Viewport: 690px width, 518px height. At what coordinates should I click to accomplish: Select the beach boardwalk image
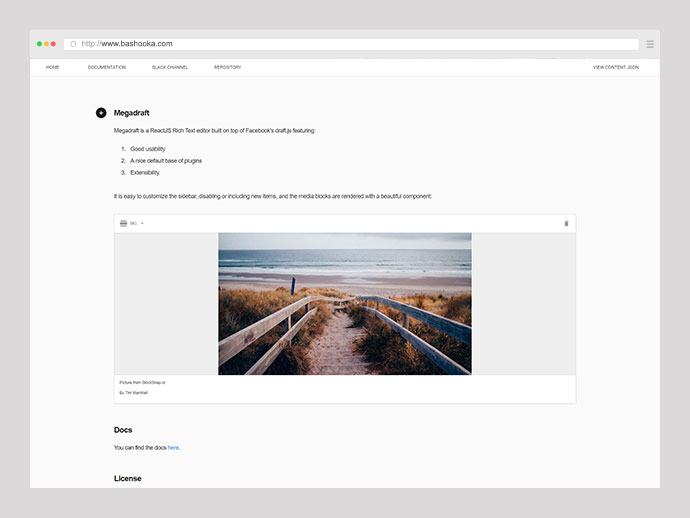pyautogui.click(x=345, y=304)
